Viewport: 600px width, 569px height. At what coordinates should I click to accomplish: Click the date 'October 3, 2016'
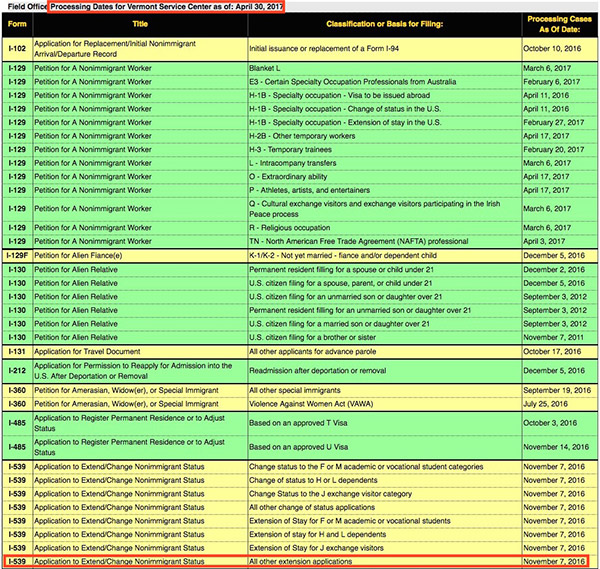[x=550, y=423]
